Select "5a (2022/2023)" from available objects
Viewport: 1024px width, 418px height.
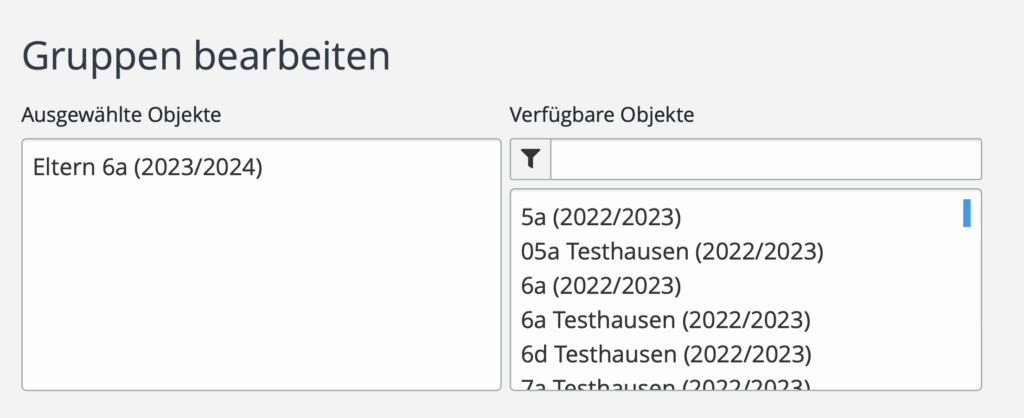(601, 217)
